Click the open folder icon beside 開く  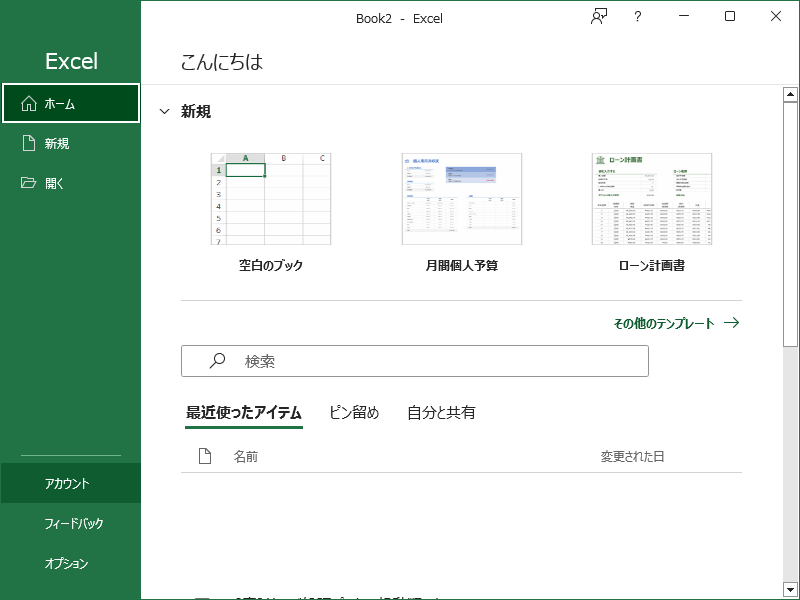point(29,183)
